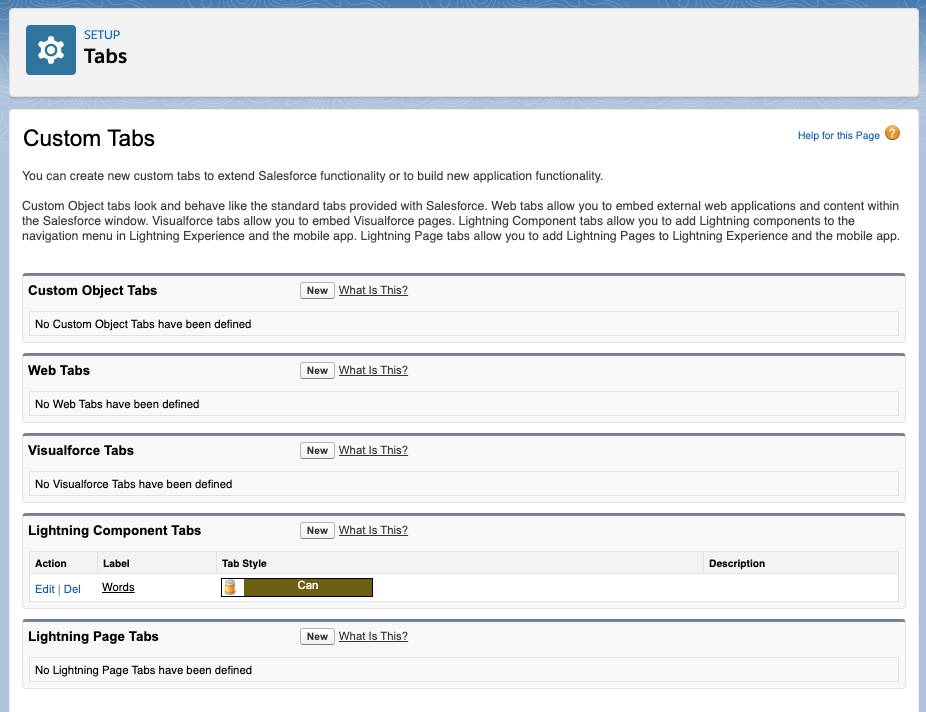Click the Action column header
This screenshot has height=712, width=926.
click(51, 563)
